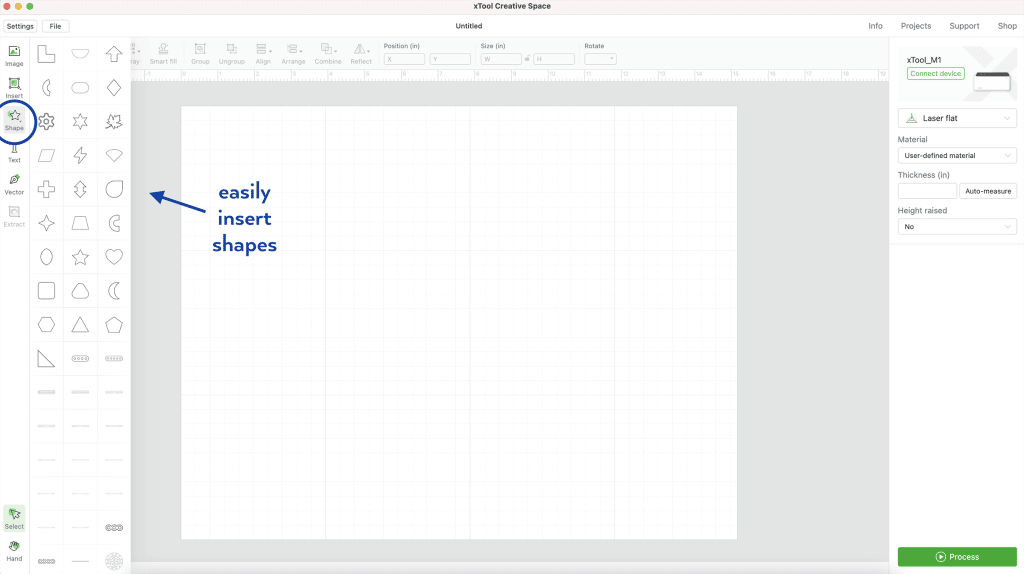1024x574 pixels.
Task: Click the Ungroup toolbar button
Action: click(x=232, y=54)
